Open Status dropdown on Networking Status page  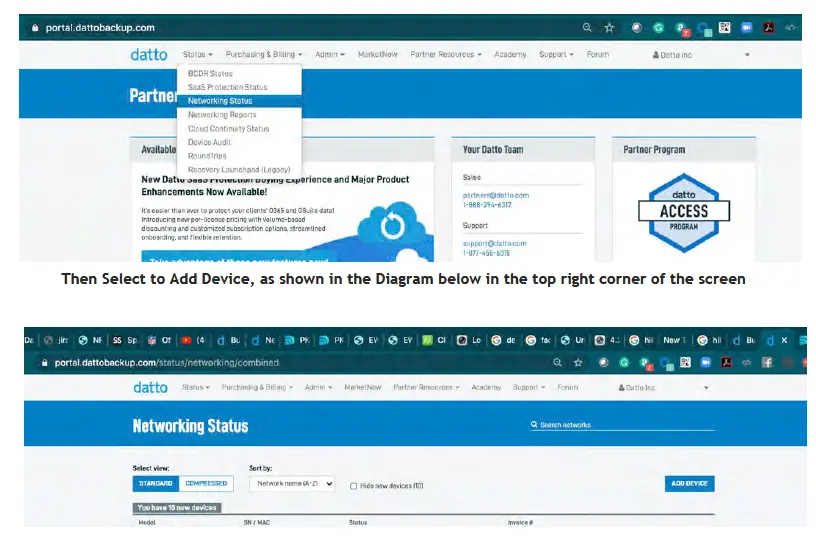pyautogui.click(x=196, y=388)
